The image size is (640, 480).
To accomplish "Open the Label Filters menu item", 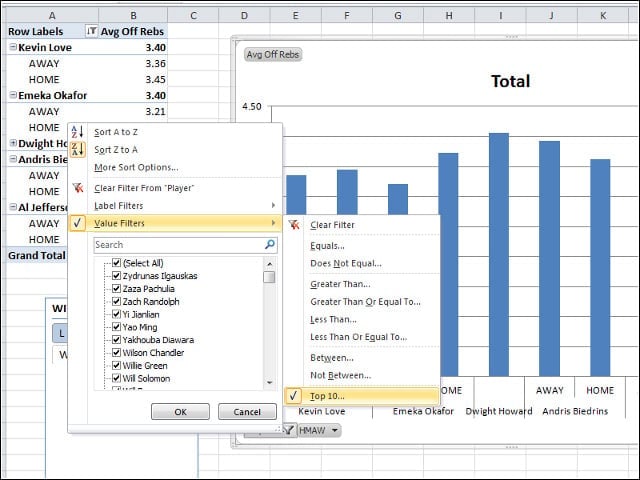I will click(x=176, y=205).
